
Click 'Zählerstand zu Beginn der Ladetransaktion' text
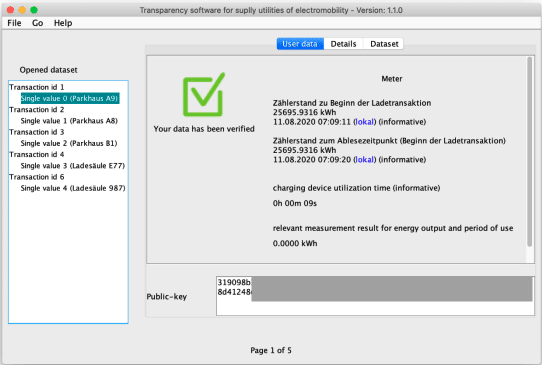pos(352,103)
